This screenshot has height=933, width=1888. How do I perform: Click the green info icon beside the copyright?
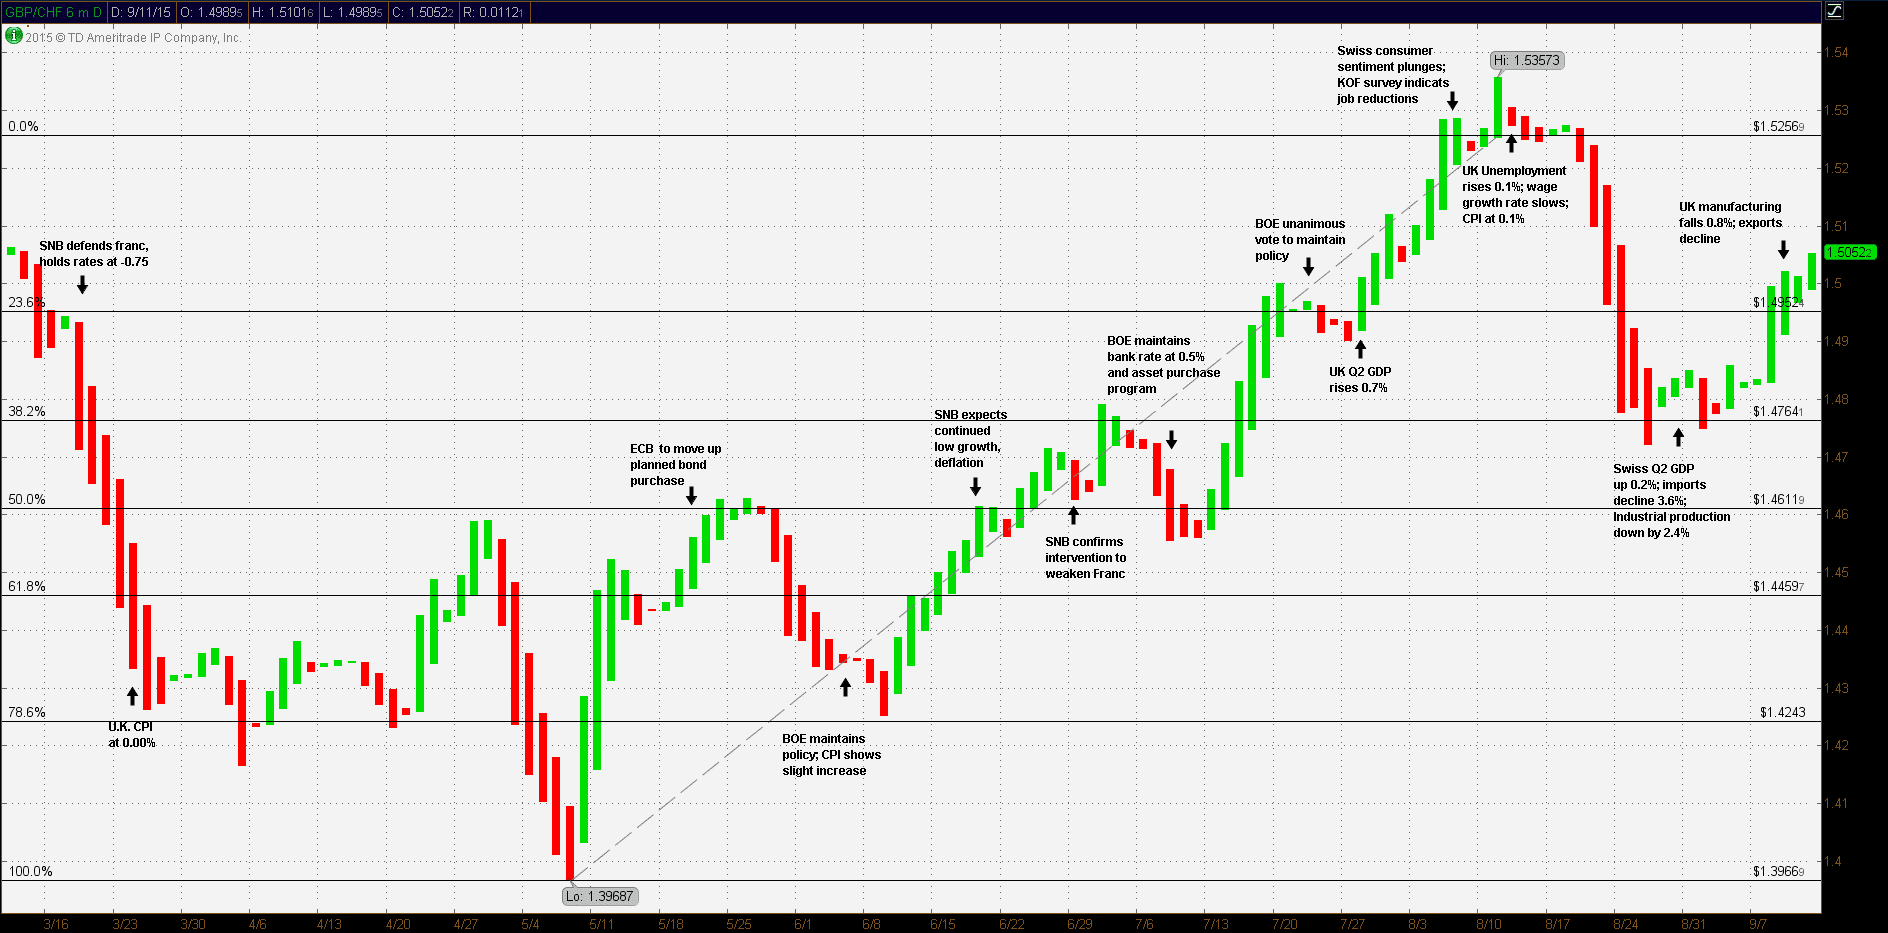(13, 36)
